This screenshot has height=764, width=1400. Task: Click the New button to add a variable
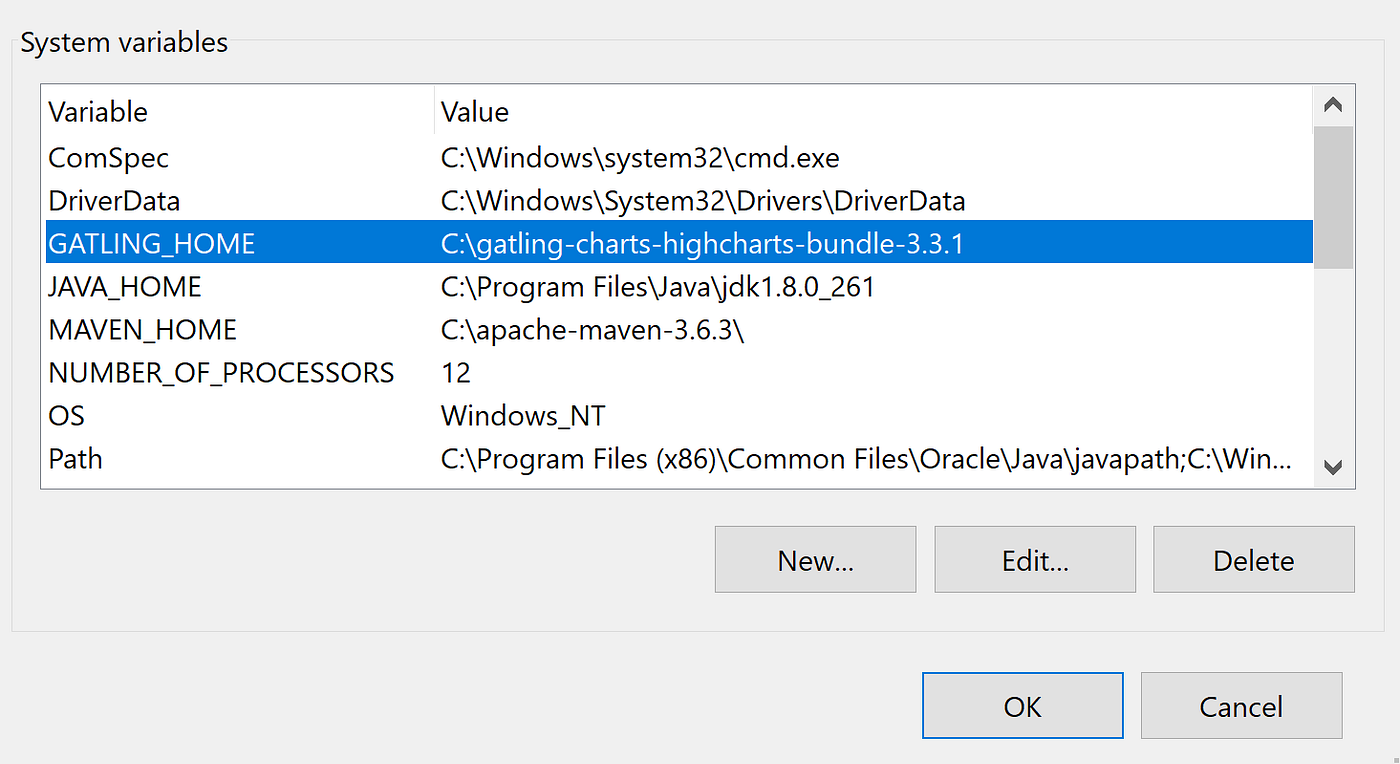814,559
